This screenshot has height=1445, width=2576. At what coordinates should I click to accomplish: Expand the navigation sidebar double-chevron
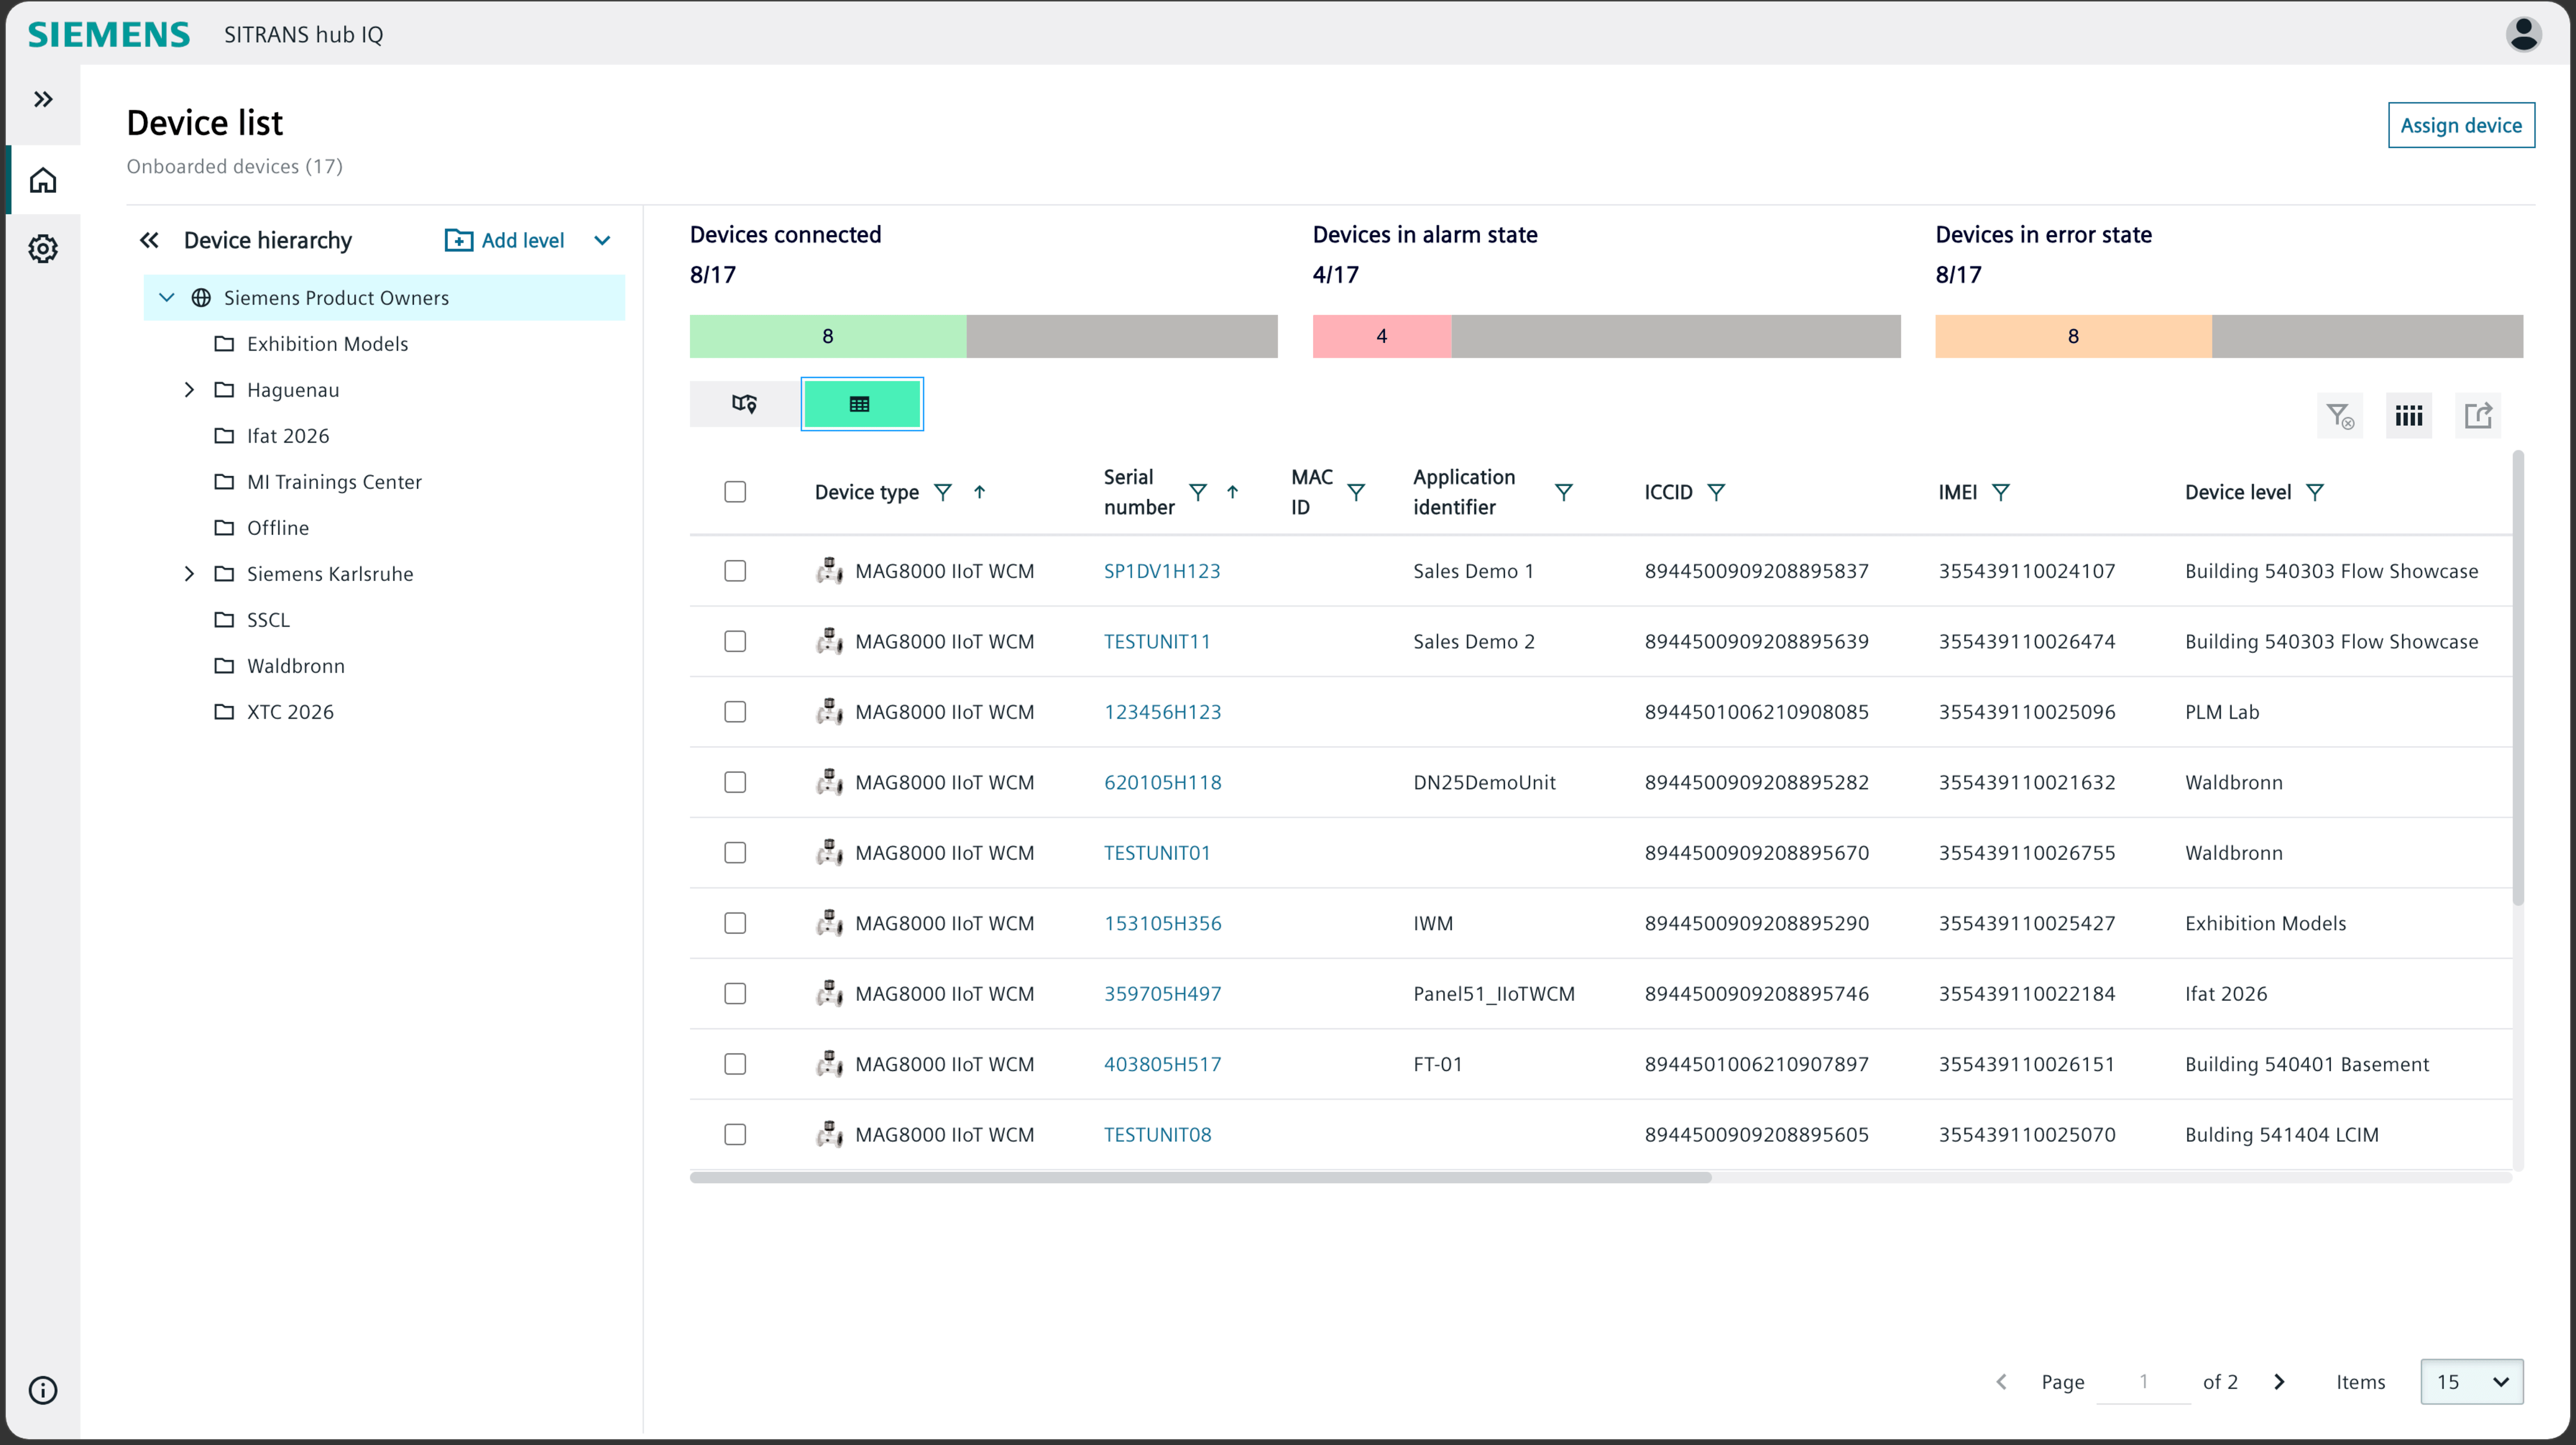coord(43,99)
